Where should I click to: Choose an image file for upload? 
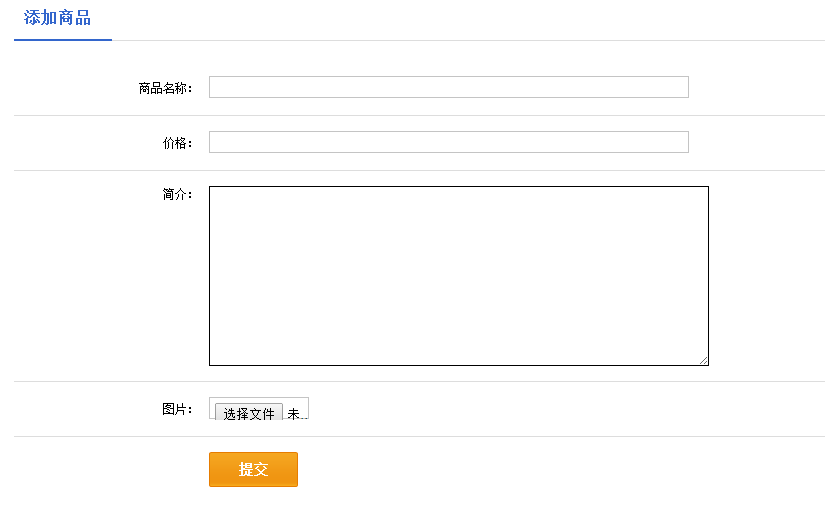[x=249, y=413]
